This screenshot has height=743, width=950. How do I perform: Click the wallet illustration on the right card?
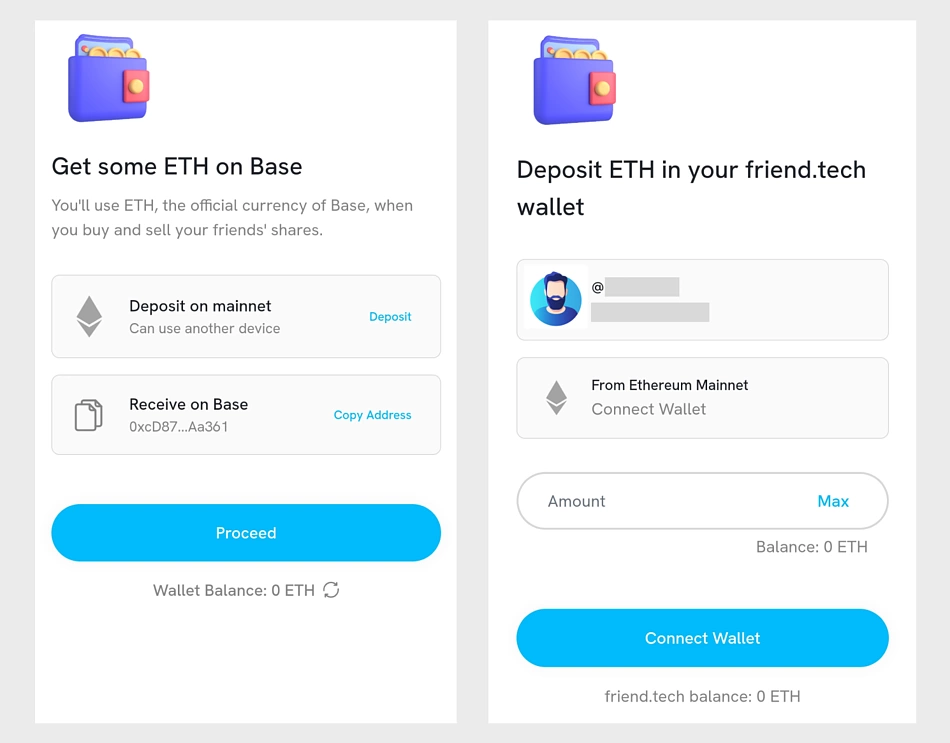tap(573, 78)
